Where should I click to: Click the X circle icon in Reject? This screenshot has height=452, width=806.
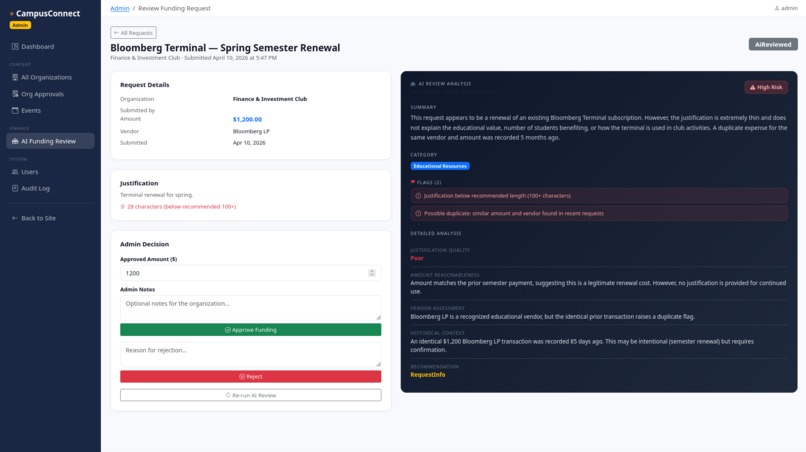coord(242,377)
